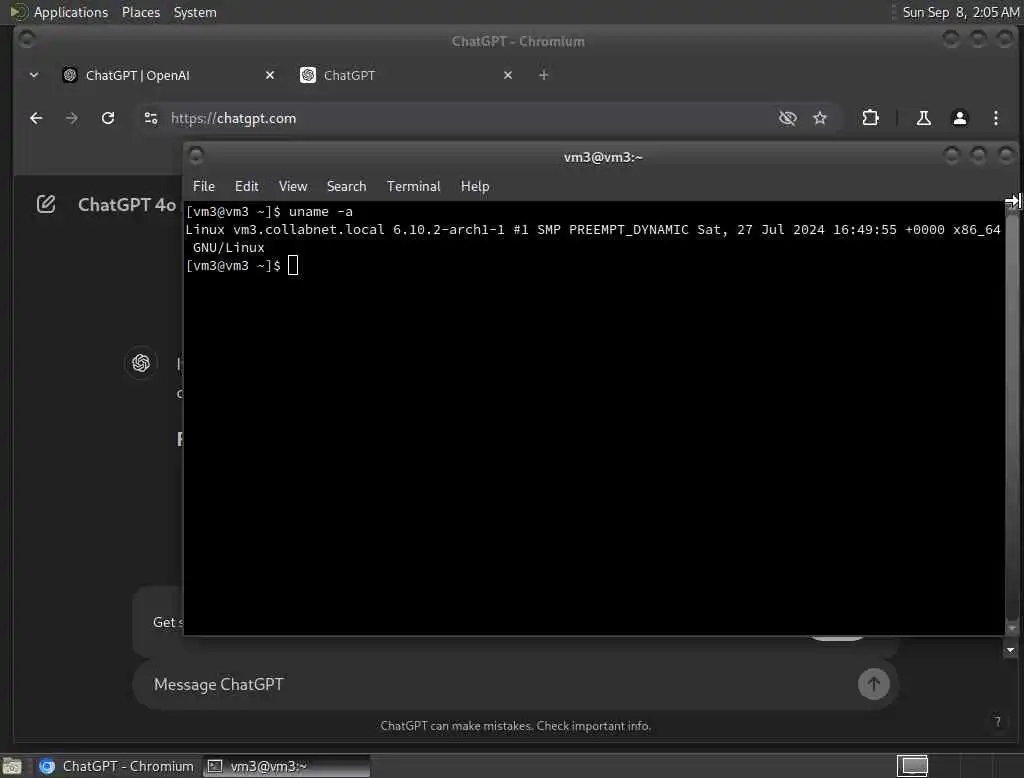Viewport: 1024px width, 778px height.
Task: Click the panel arrow icon at terminal's right edge
Action: 1013,201
